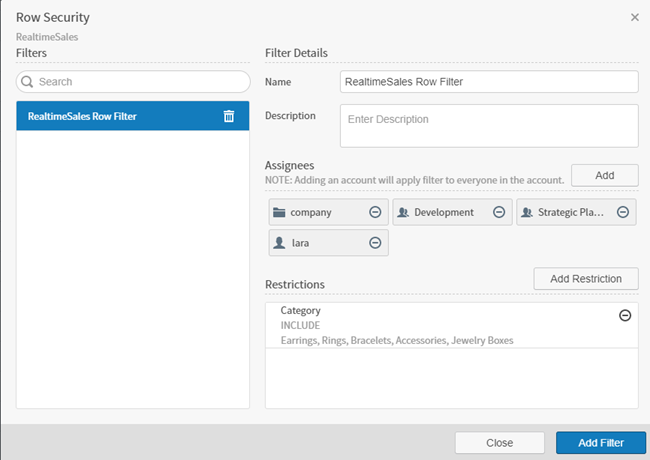Screen dimensions: 650x460
Task: Focus the filter Search field
Action: 140,82
